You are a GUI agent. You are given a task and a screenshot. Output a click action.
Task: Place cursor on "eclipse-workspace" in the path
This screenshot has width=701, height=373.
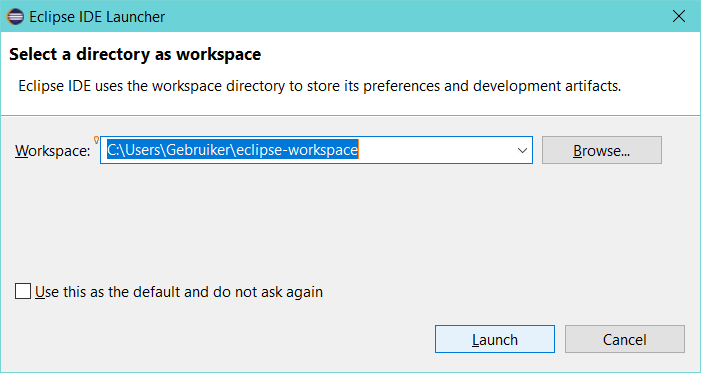click(297, 150)
